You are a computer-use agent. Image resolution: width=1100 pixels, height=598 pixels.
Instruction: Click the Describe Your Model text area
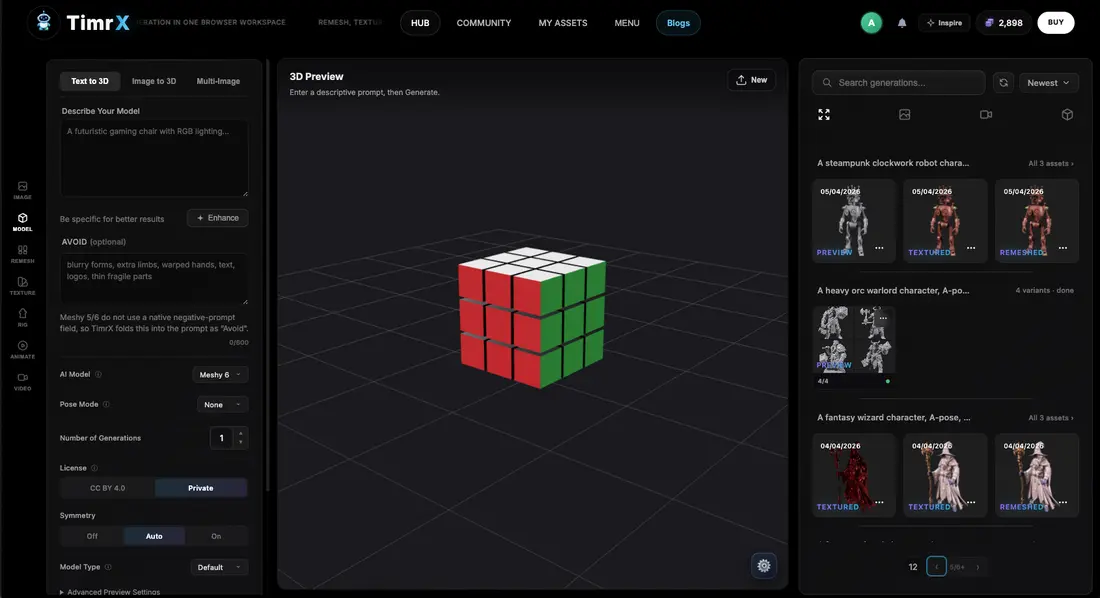[x=154, y=159]
